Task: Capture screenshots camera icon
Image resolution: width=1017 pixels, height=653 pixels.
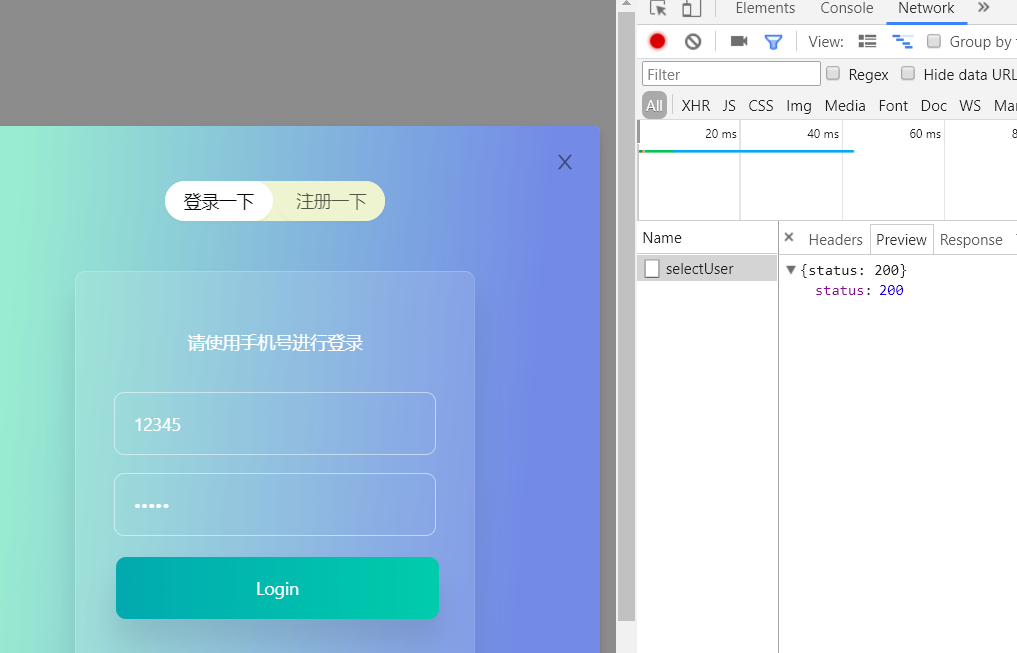Action: (739, 42)
